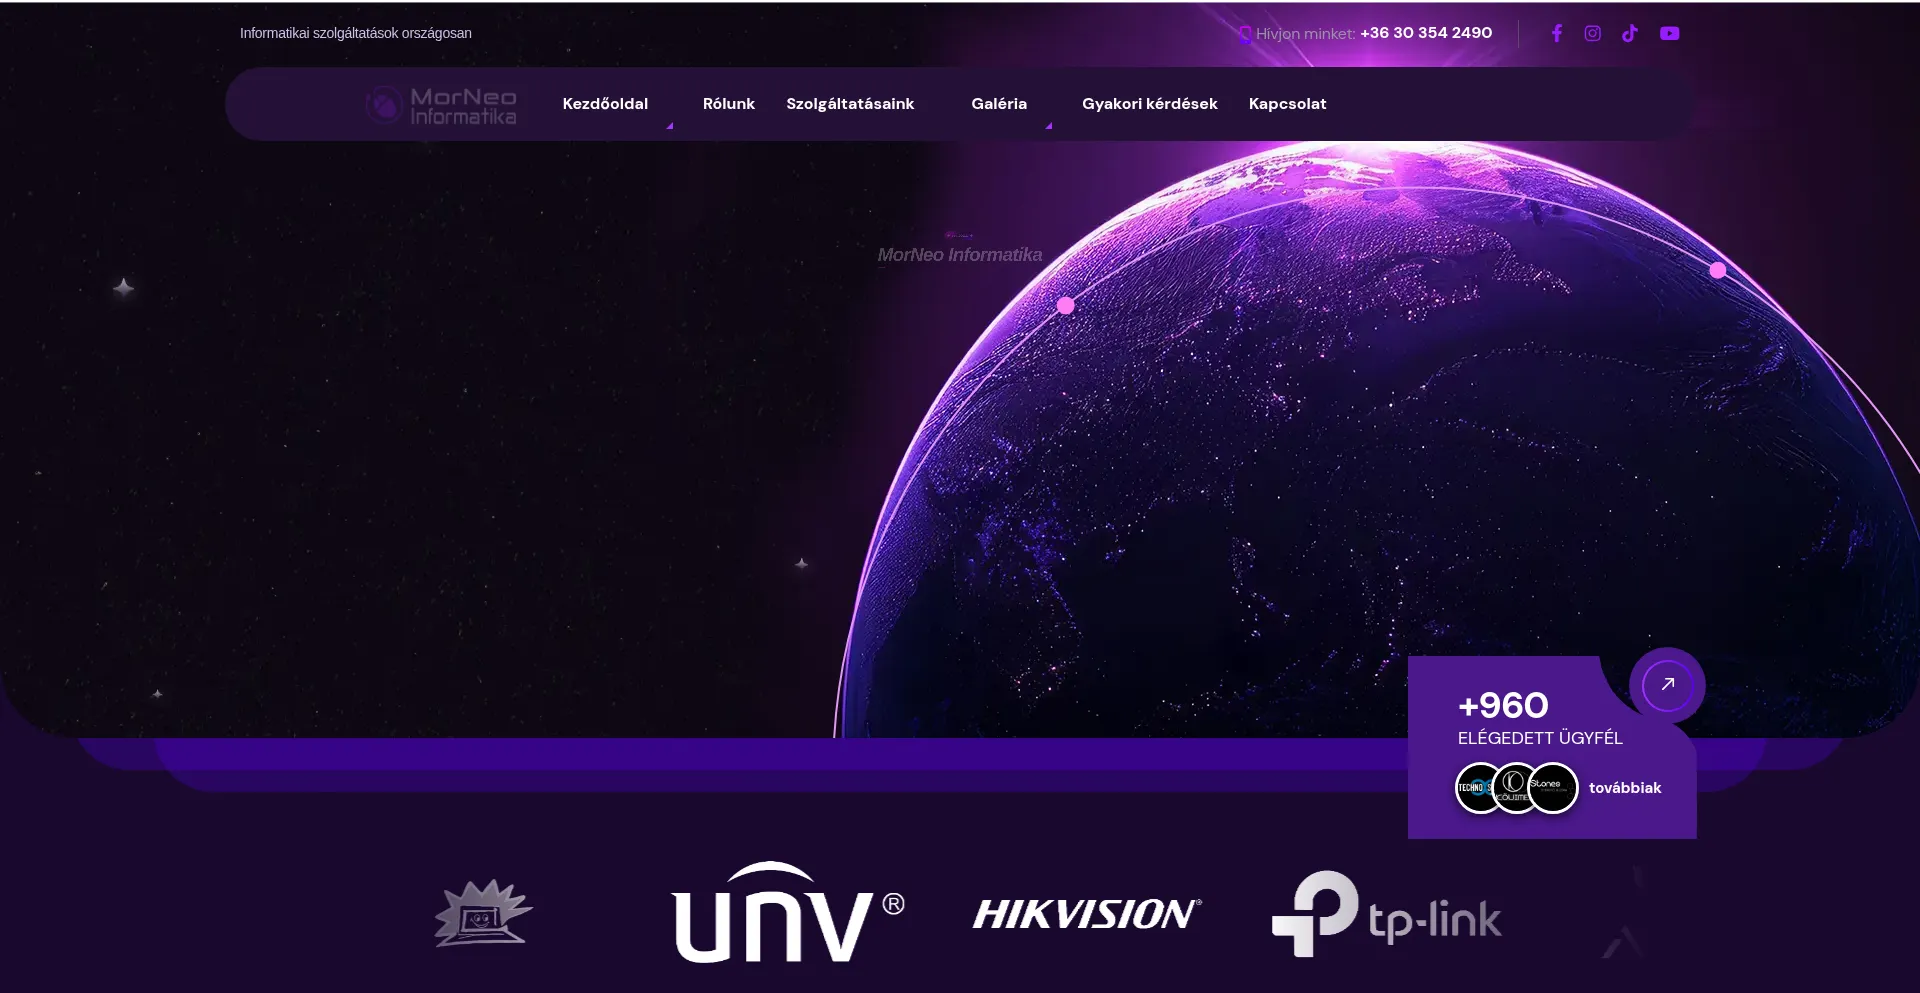
Task: Click the smiling laptop brand logo
Action: tap(483, 913)
